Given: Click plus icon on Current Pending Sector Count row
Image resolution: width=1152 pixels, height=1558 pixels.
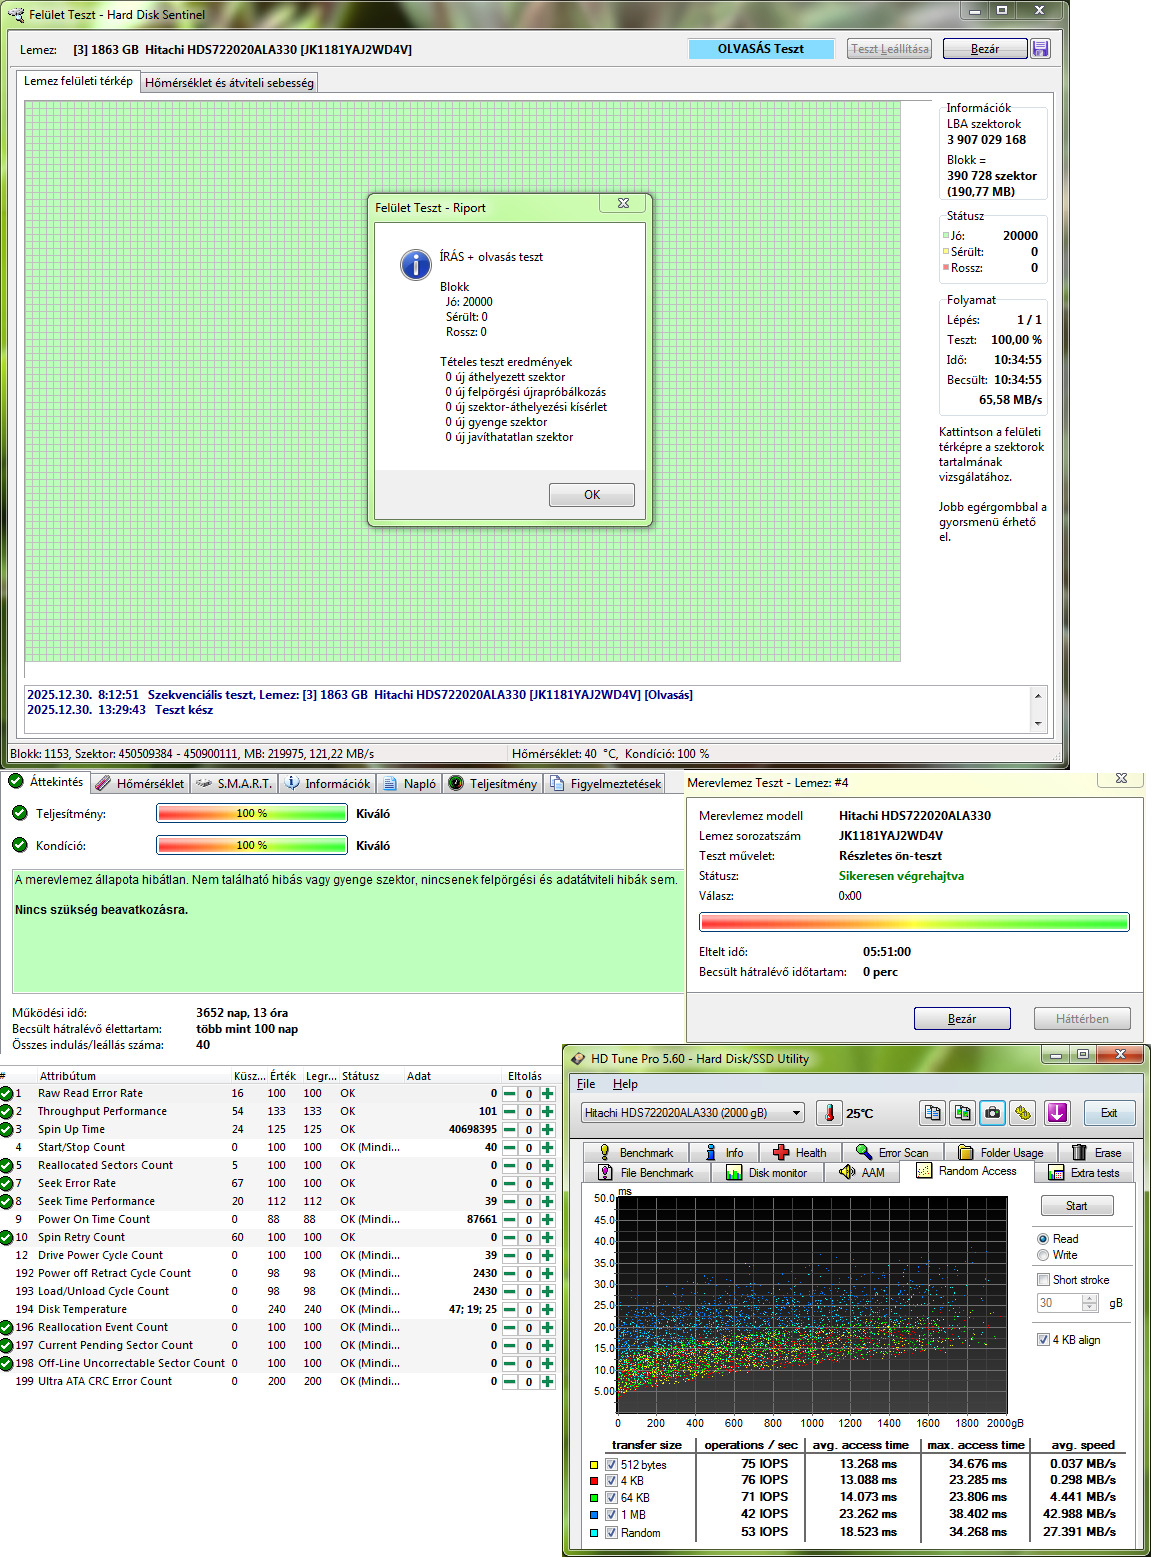Looking at the screenshot, I should pos(547,1346).
